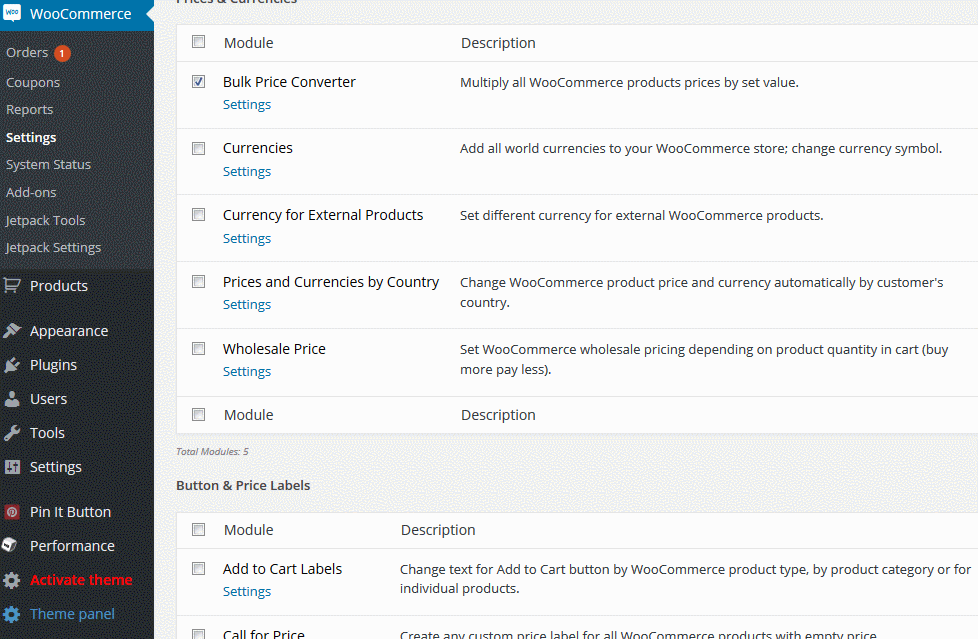Open Bulk Price Converter Settings link
The height and width of the screenshot is (639, 978).
coord(247,105)
